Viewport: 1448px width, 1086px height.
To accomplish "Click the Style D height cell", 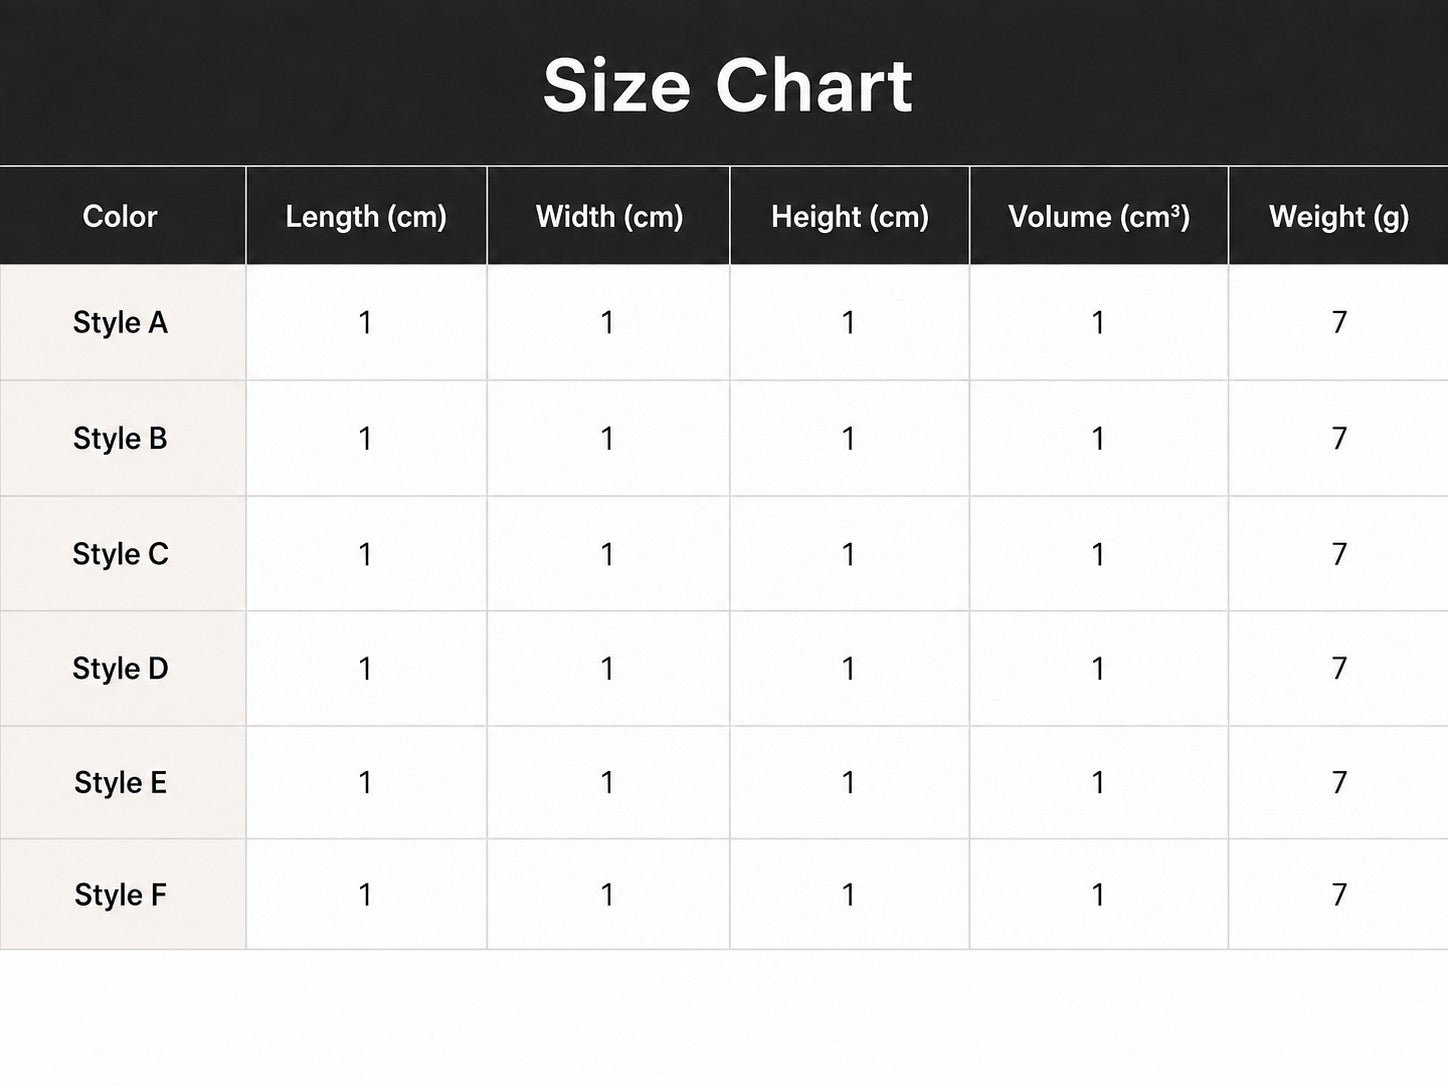I will (850, 669).
